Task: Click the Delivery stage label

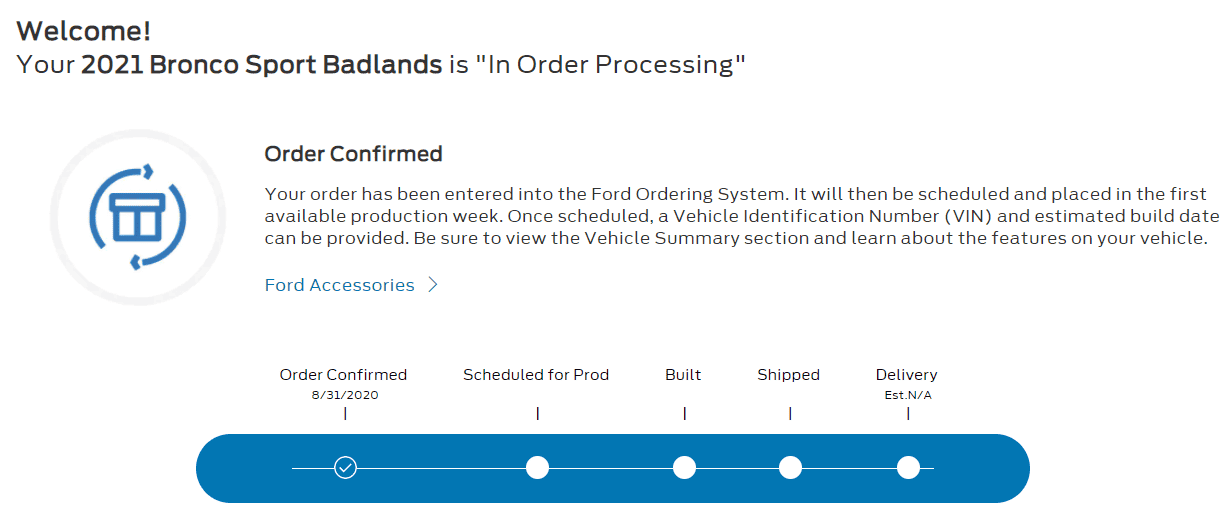Action: [906, 375]
